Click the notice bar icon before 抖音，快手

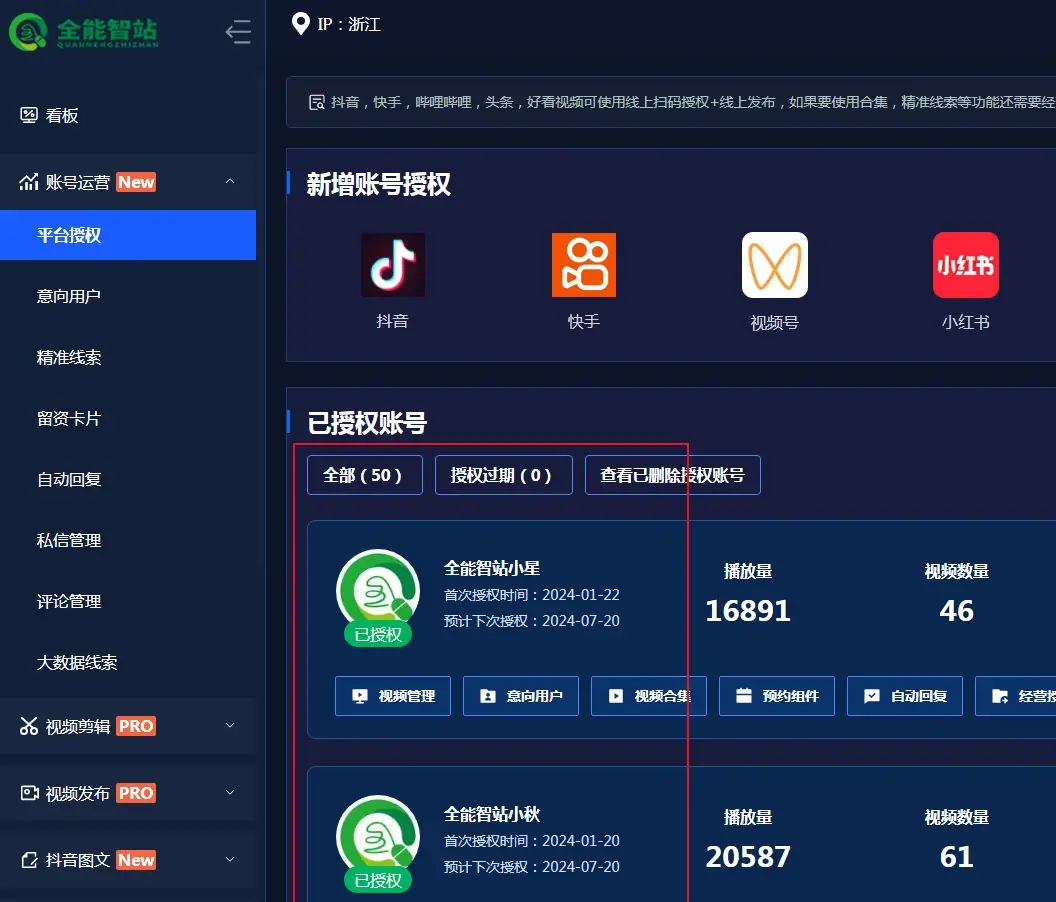click(317, 102)
